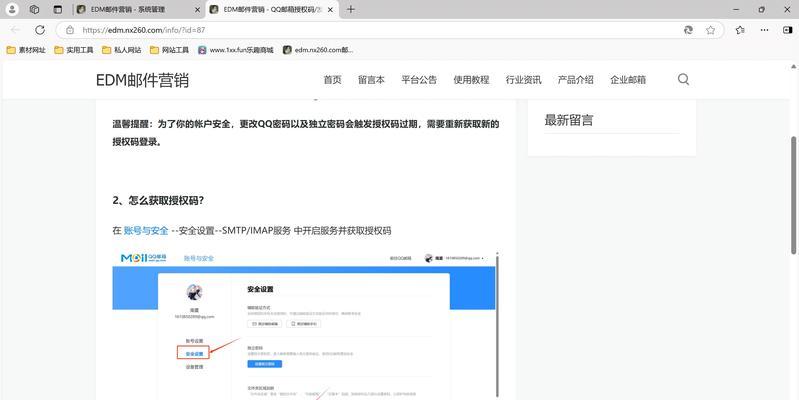Viewport: 799px width, 400px height.
Task: Open a new browser tab
Action: pos(351,10)
